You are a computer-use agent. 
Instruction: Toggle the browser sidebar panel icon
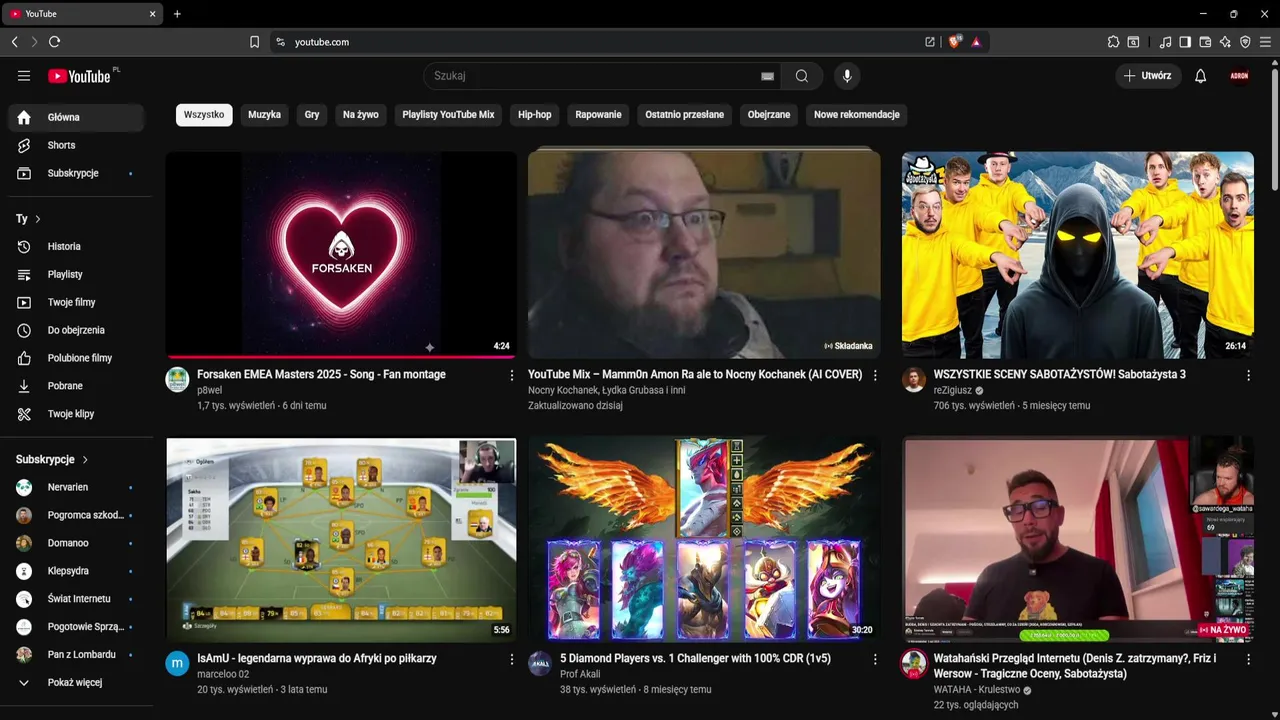coord(1185,42)
